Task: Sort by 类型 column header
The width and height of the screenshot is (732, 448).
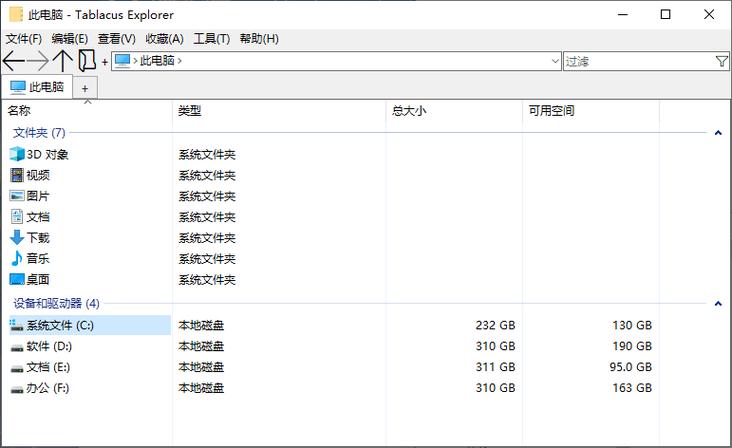Action: tap(279, 111)
